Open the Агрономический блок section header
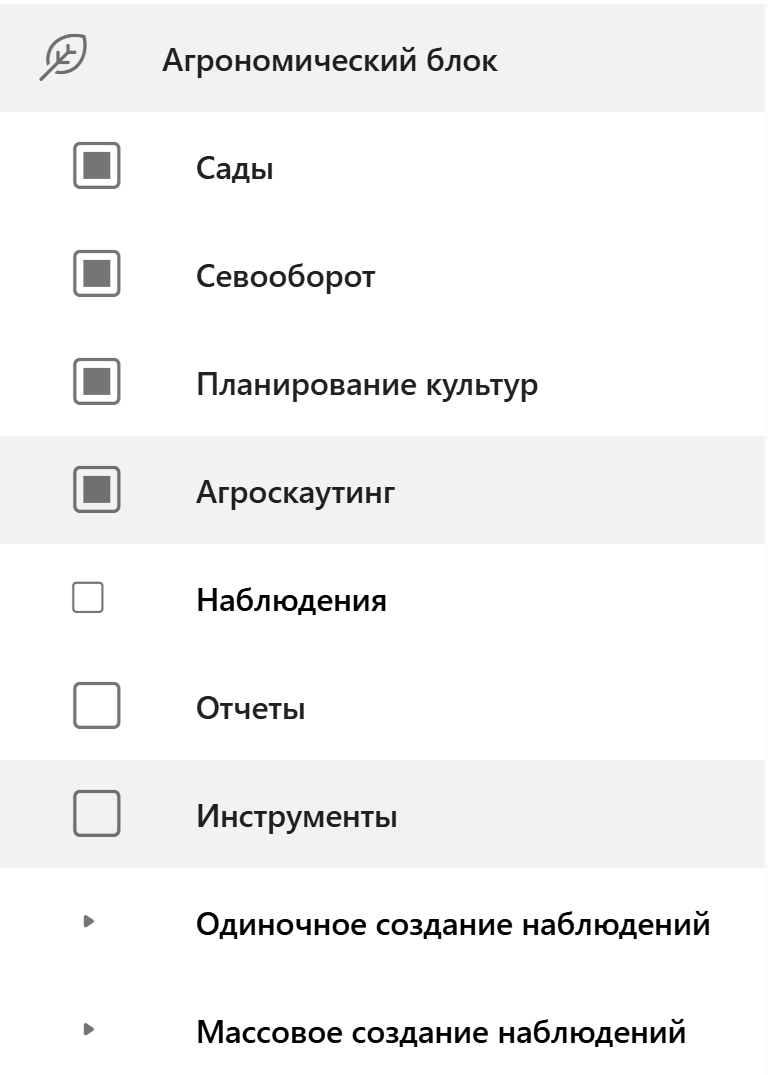Image resolution: width=768 pixels, height=1075 pixels. click(x=329, y=61)
